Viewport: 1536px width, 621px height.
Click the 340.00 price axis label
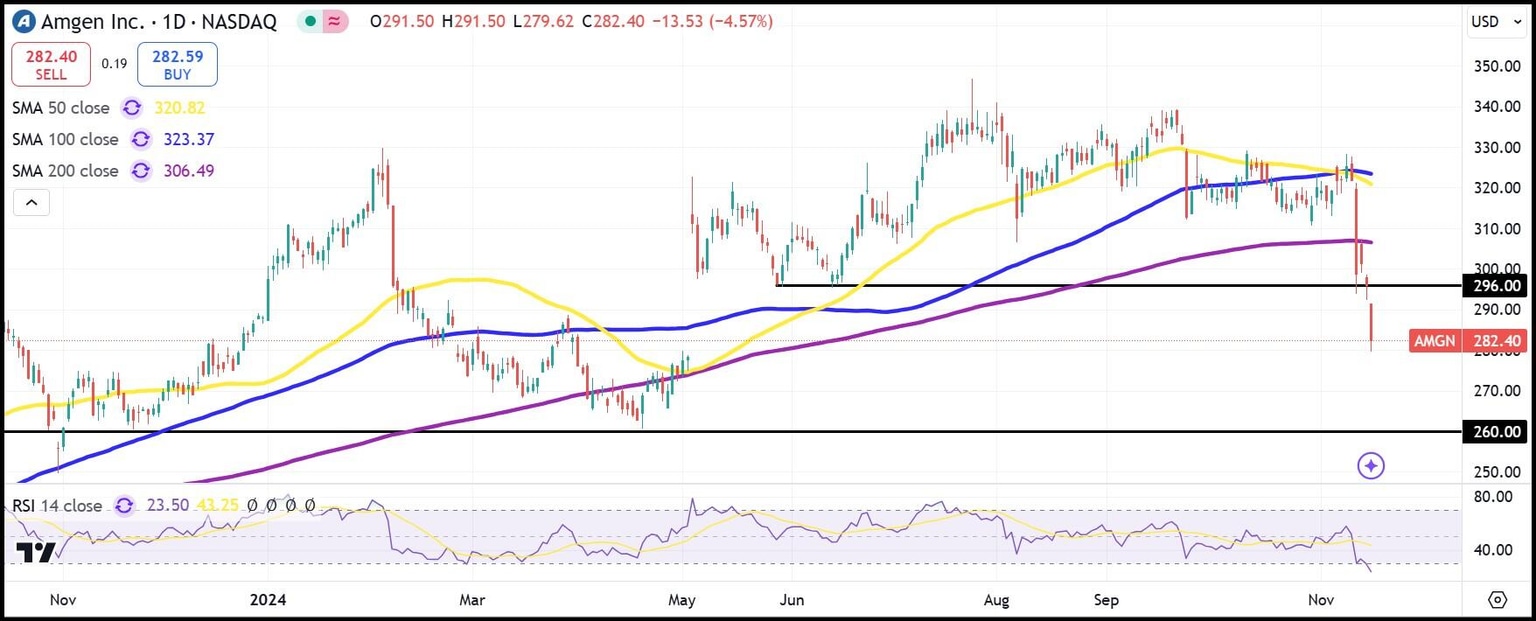pos(1495,107)
